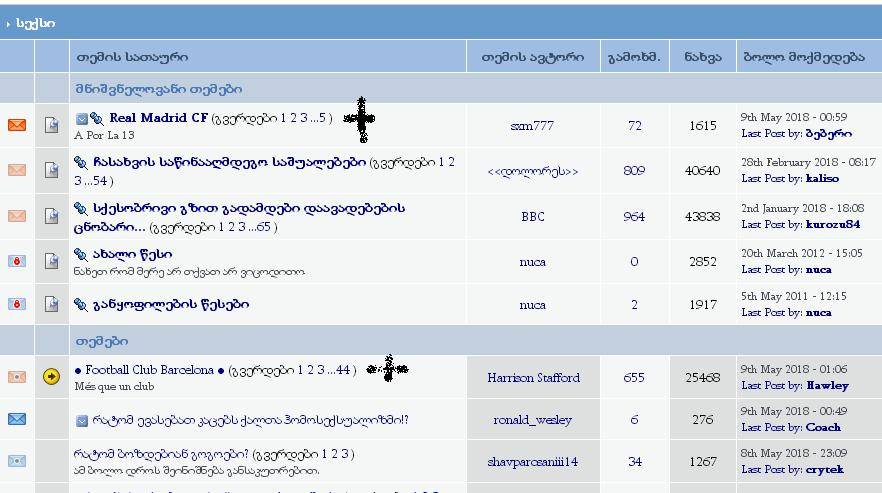Open the topic started by shavparosaniii14
The image size is (882, 493).
(161, 454)
